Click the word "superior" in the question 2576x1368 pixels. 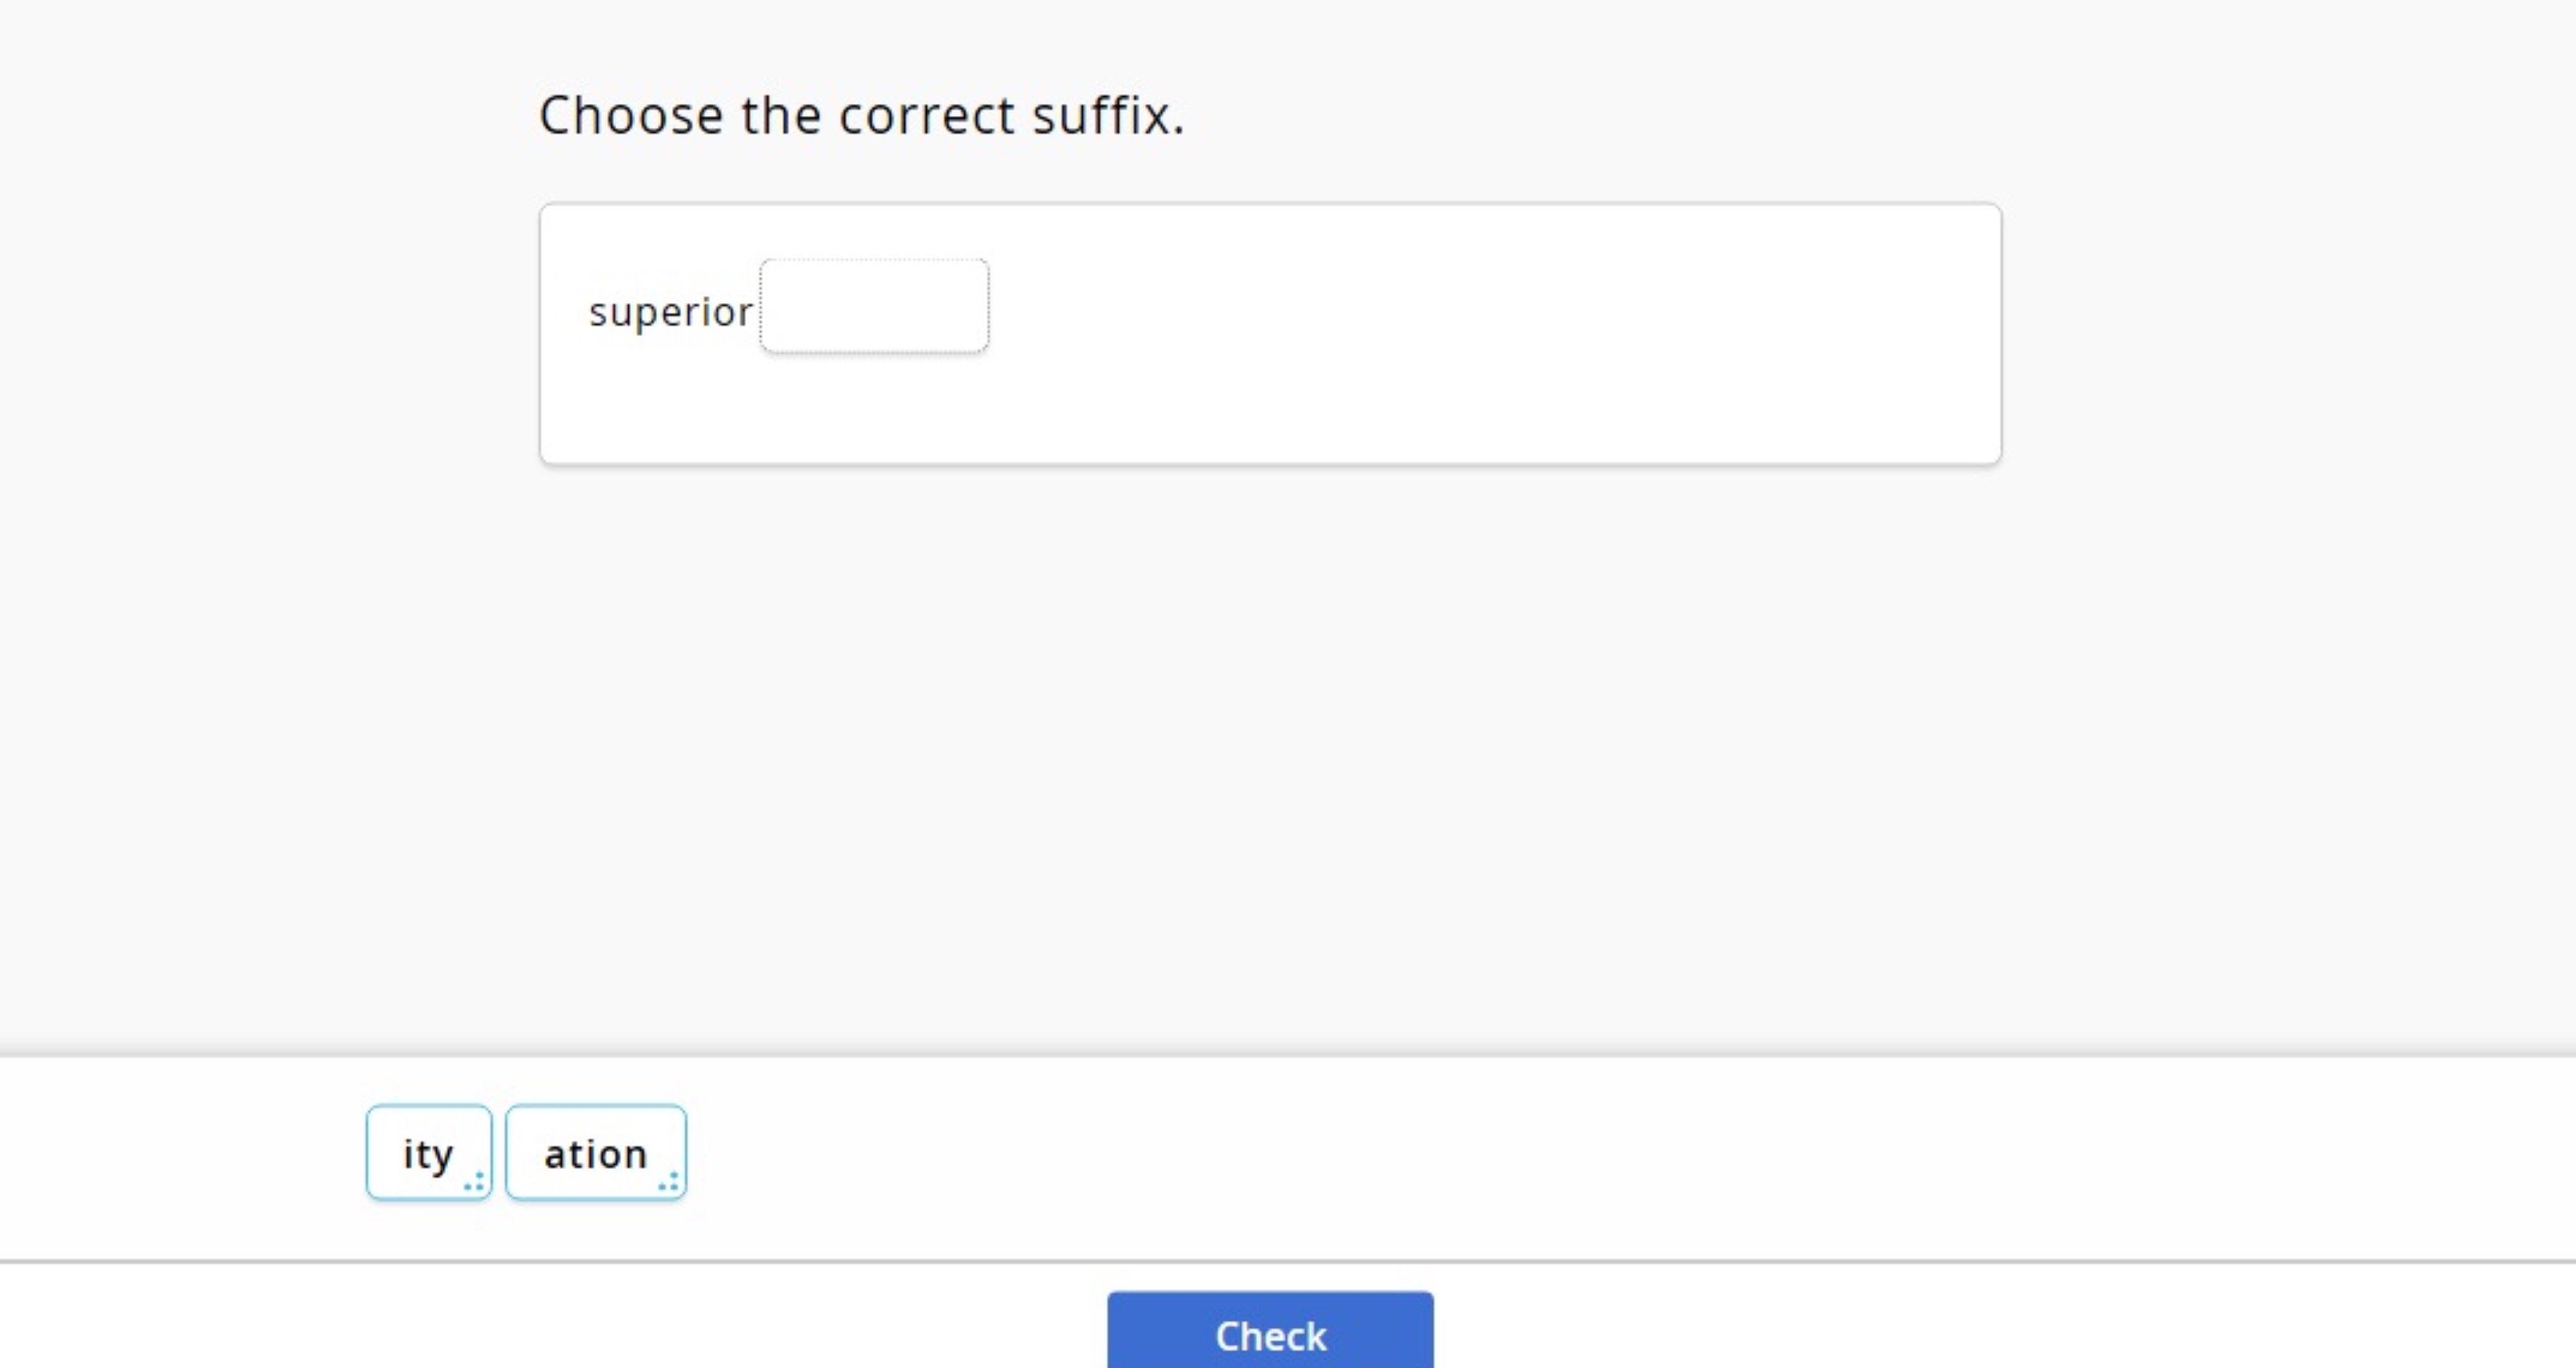(x=670, y=312)
